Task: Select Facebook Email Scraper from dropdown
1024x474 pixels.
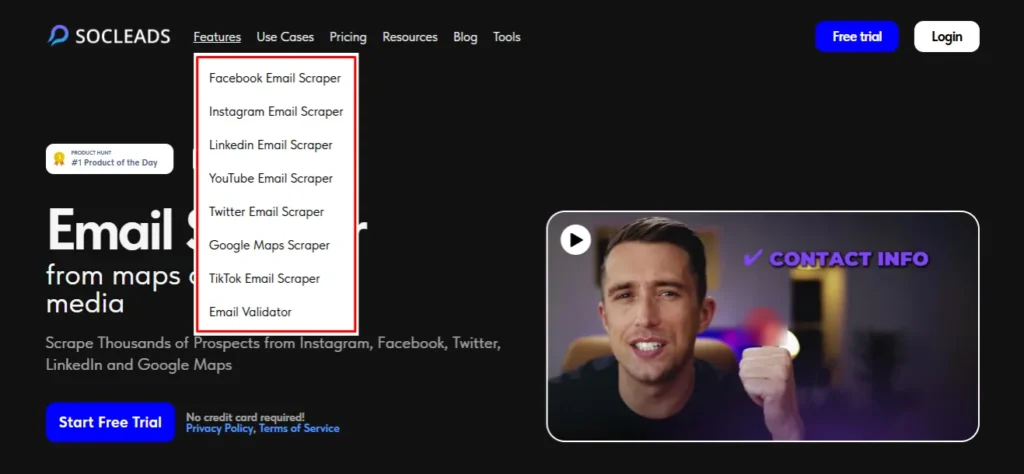Action: click(x=275, y=78)
